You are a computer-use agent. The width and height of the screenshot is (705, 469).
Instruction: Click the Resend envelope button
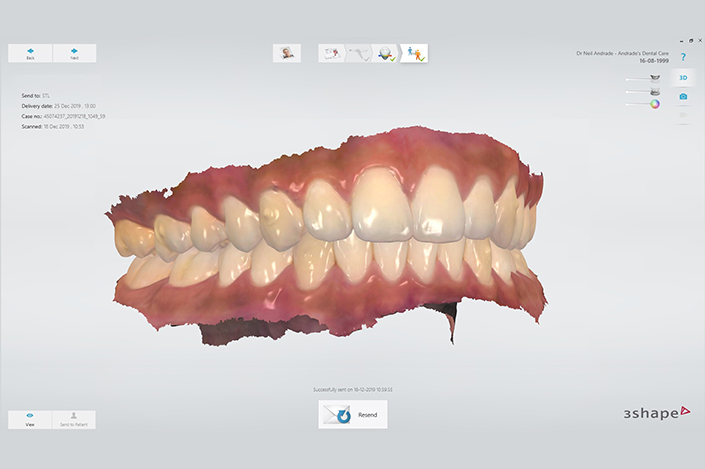point(352,414)
